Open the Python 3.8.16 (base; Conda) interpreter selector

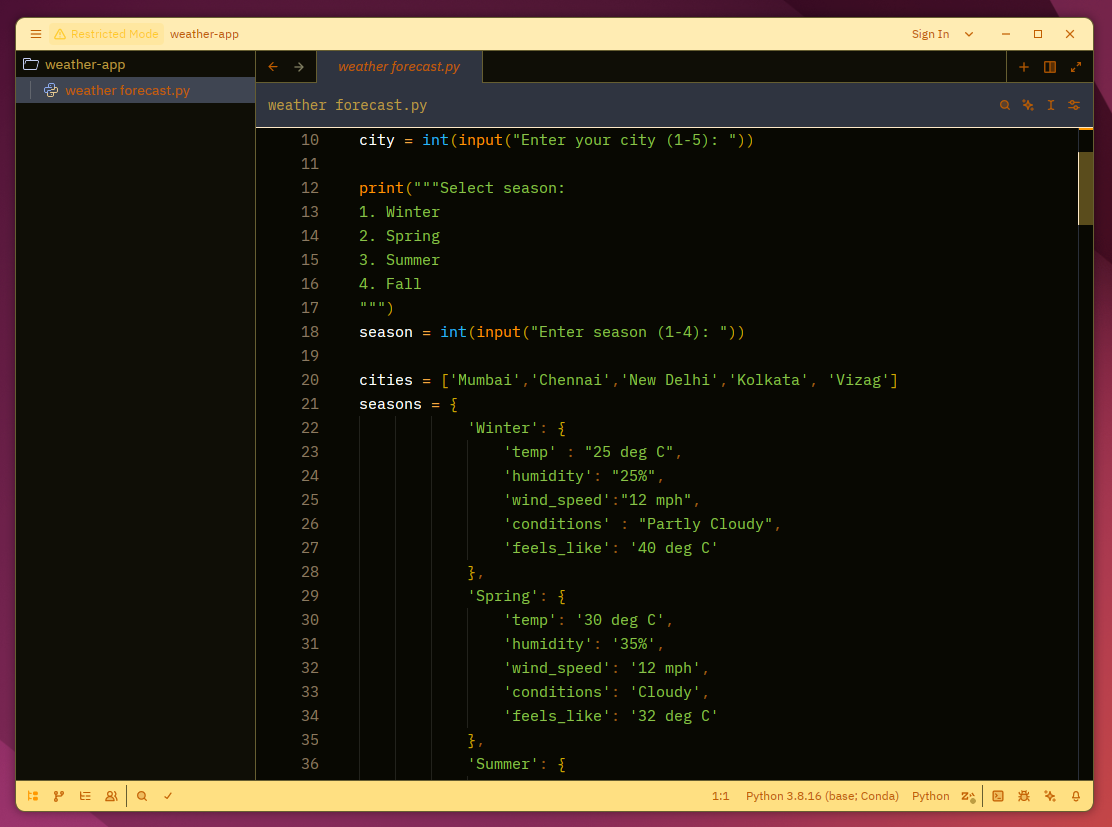(x=822, y=796)
